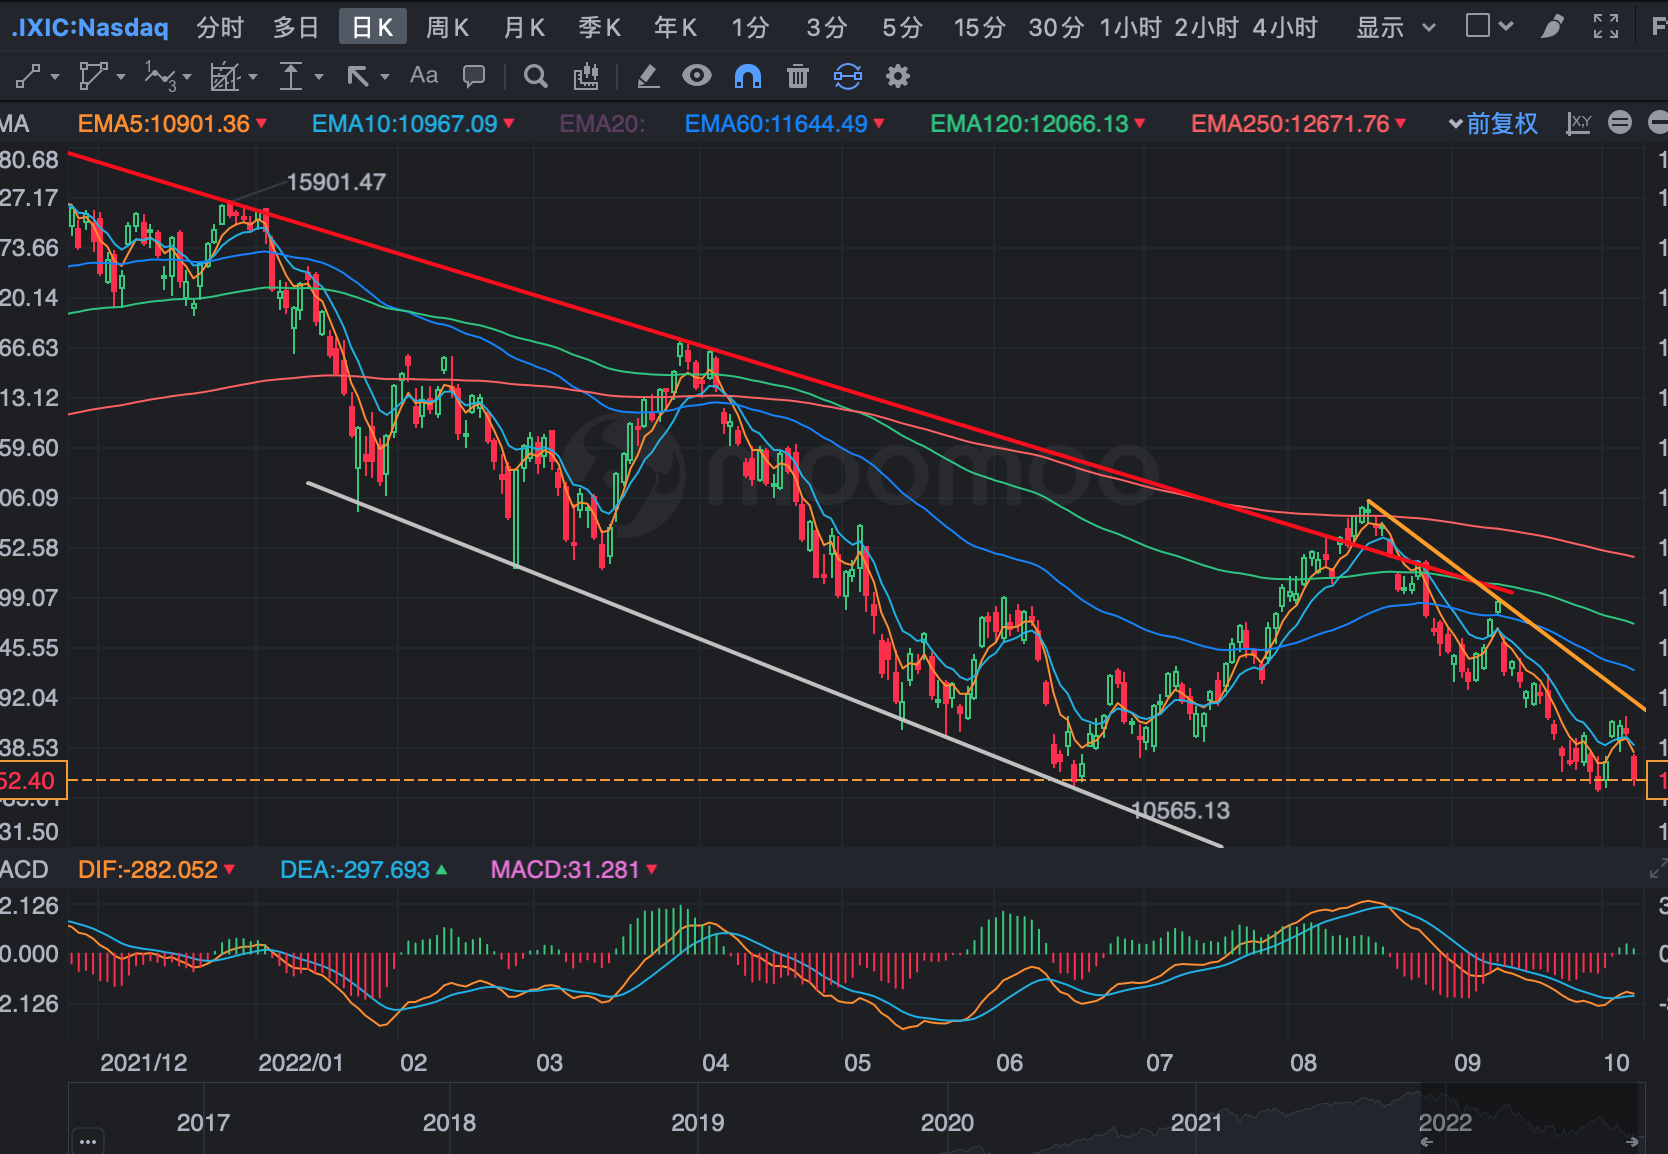Open the chart layout square dropdown
Screen dimensions: 1668x1154
1489,26
